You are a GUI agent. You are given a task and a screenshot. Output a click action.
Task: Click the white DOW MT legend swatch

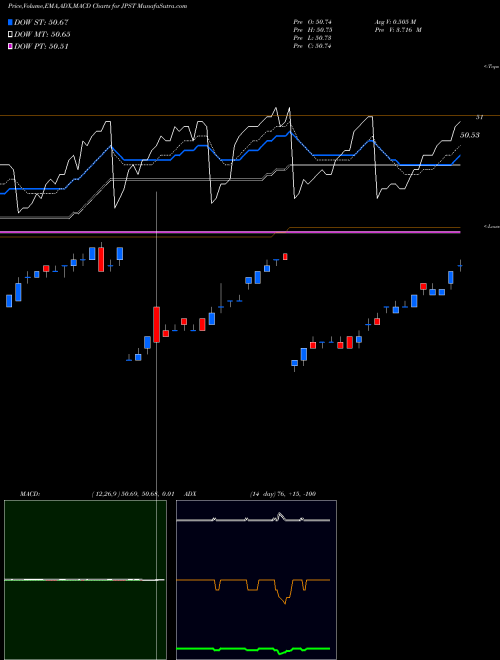(11, 35)
